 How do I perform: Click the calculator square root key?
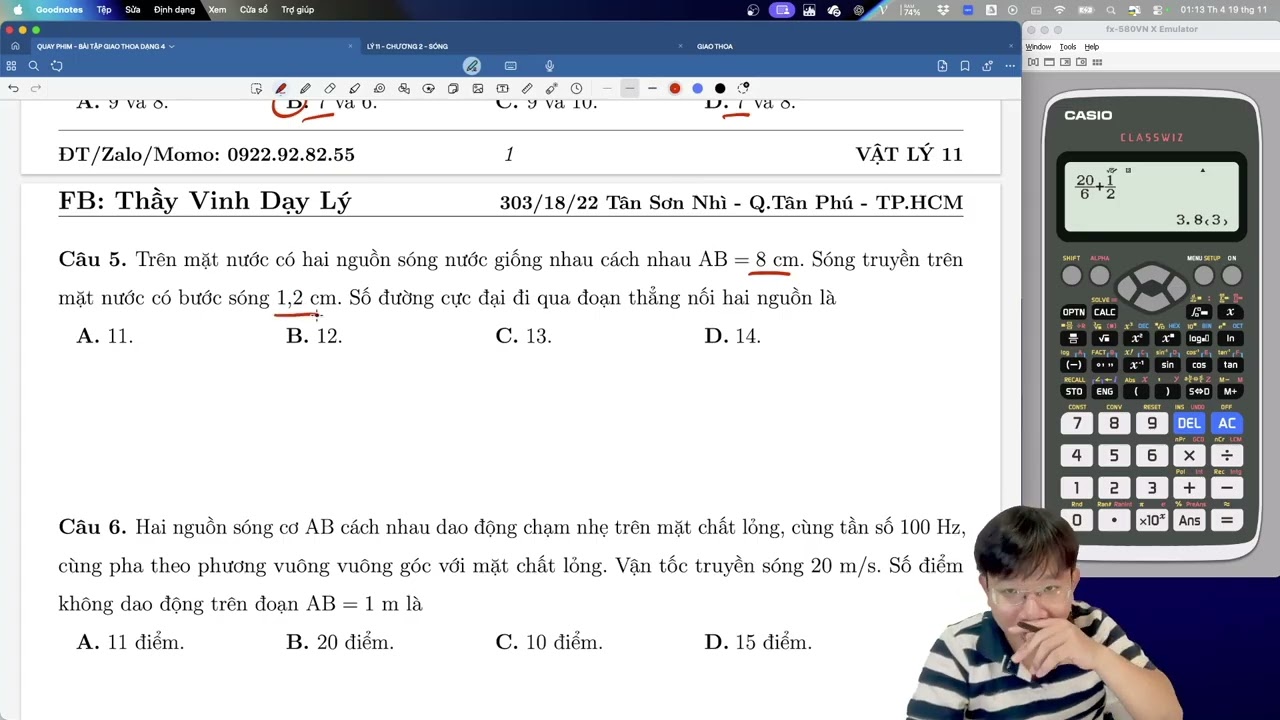(1105, 338)
